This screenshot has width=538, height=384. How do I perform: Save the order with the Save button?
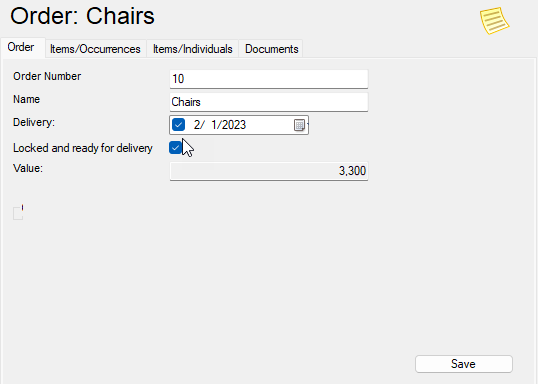click(x=464, y=364)
